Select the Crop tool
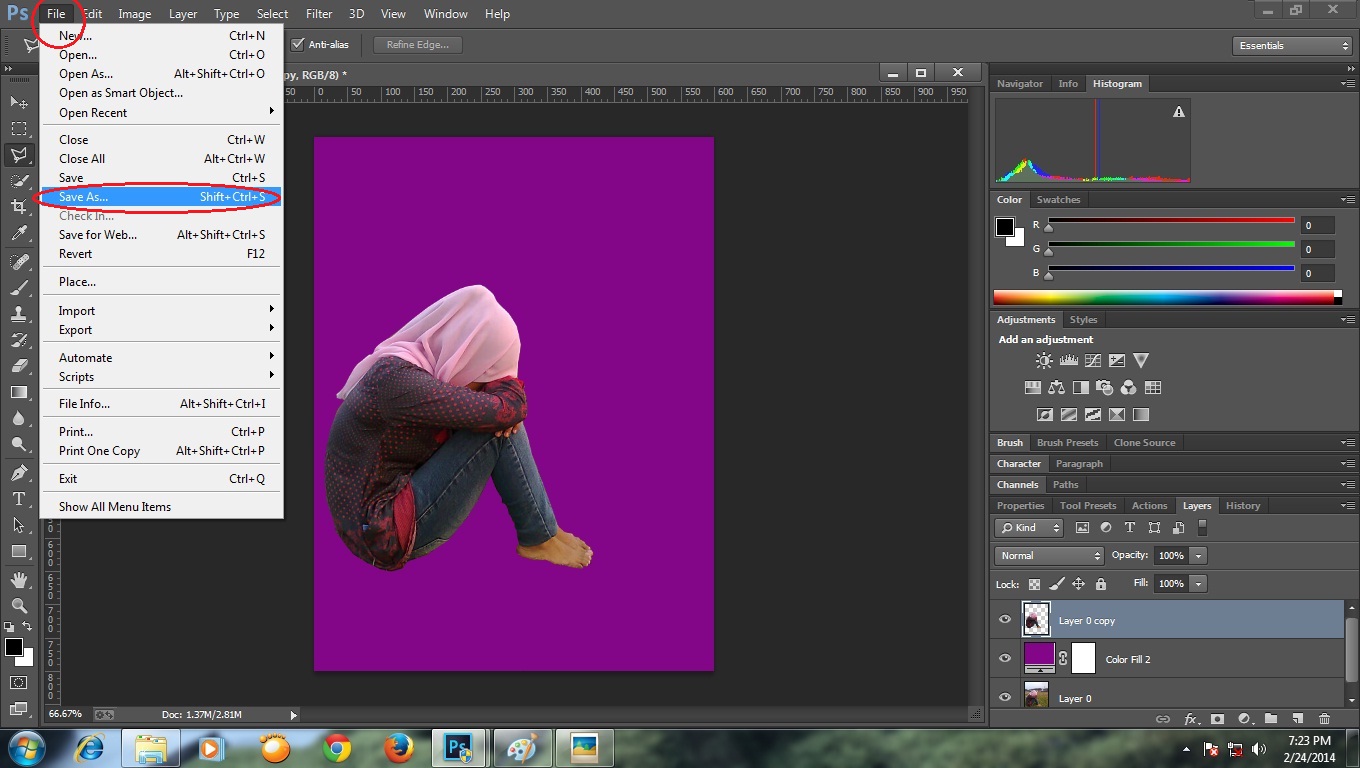 [x=19, y=207]
